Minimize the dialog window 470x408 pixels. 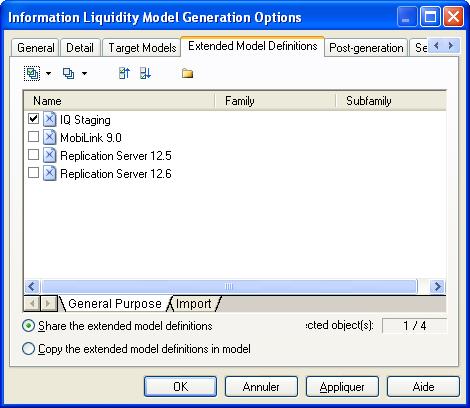[407, 17]
